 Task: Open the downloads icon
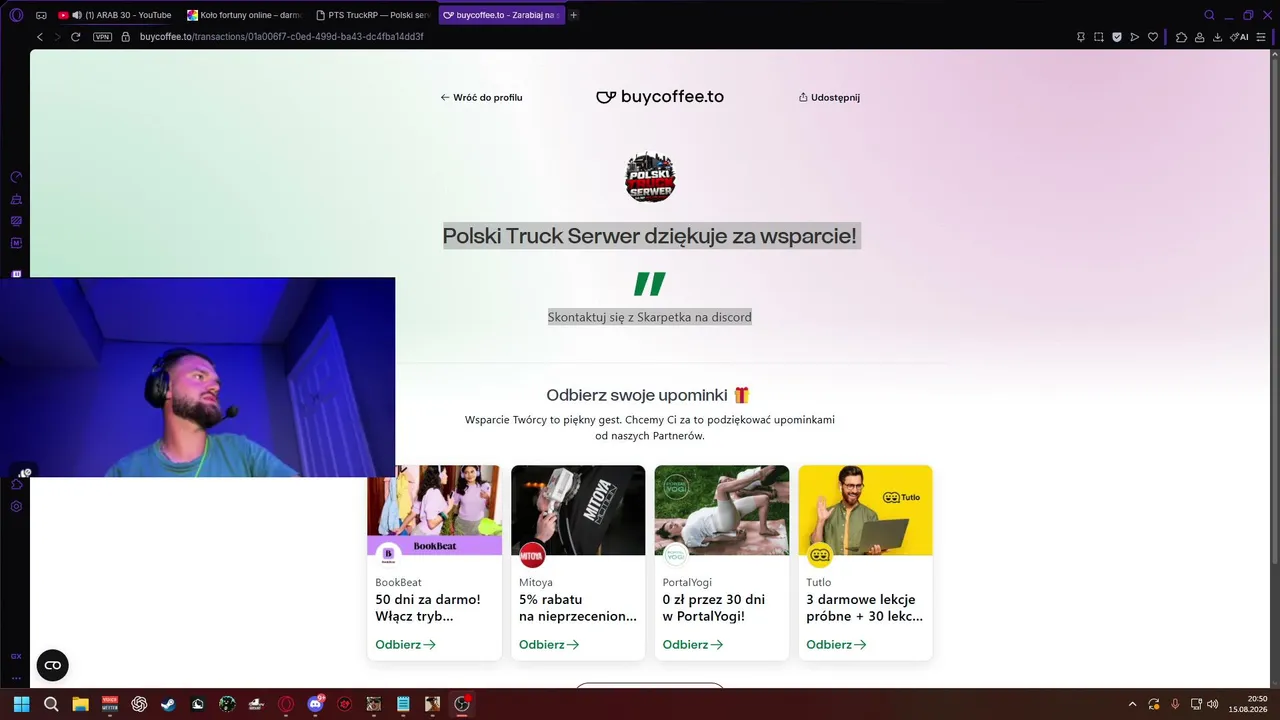[x=1217, y=37]
